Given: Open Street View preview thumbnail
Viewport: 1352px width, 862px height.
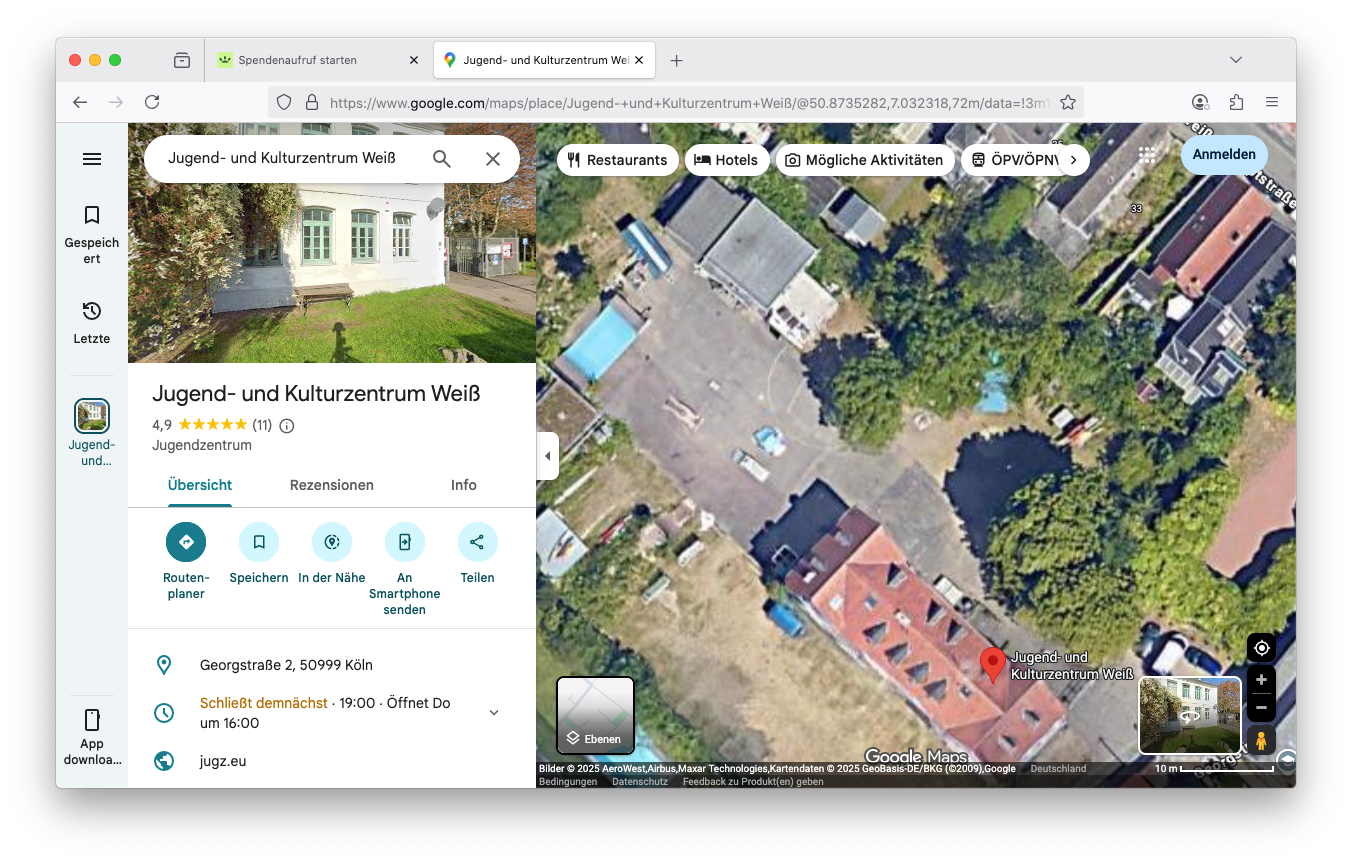Looking at the screenshot, I should (x=1190, y=716).
